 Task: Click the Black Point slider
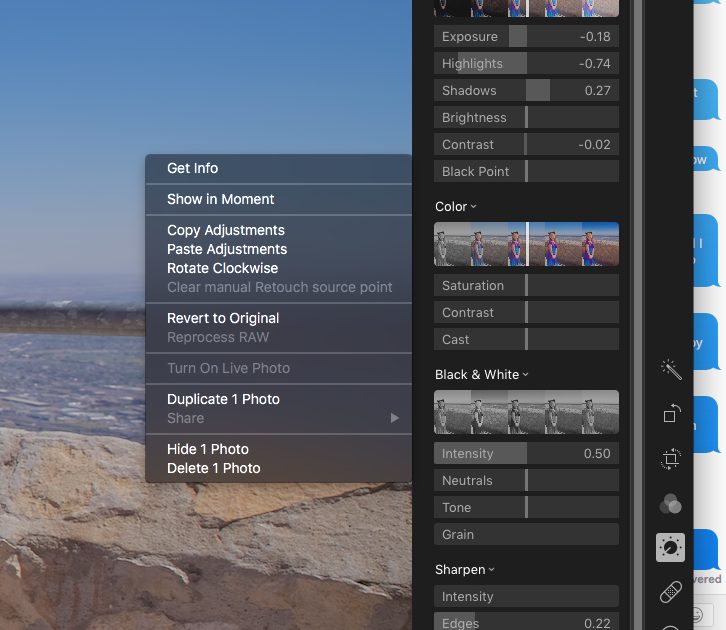[526, 171]
